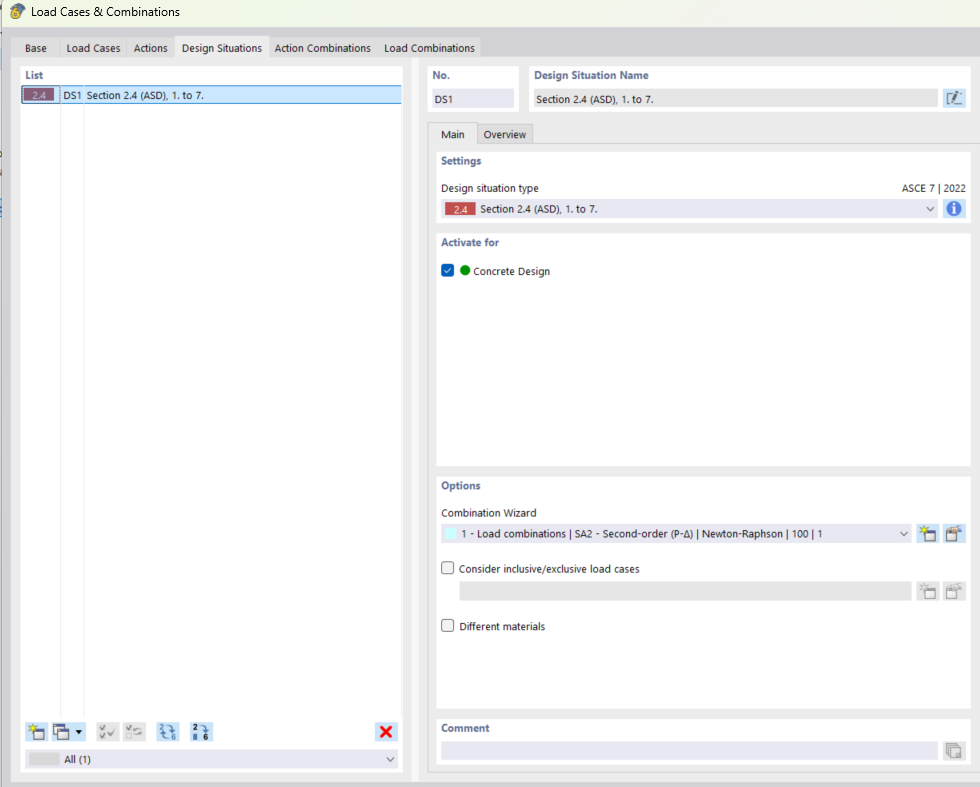The height and width of the screenshot is (787, 980).
Task: Select the Design Situations tab
Action: 222,48
